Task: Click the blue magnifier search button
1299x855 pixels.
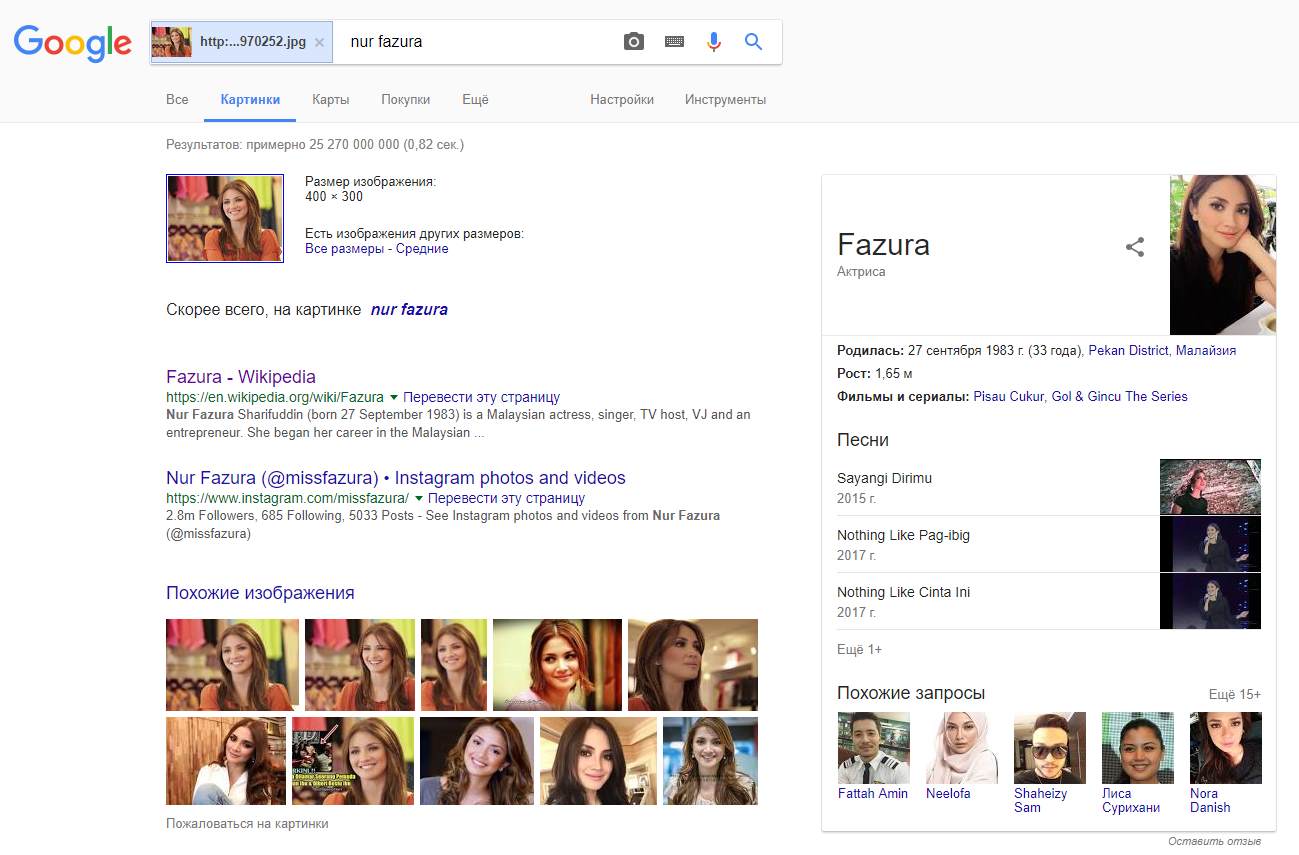Action: [753, 42]
